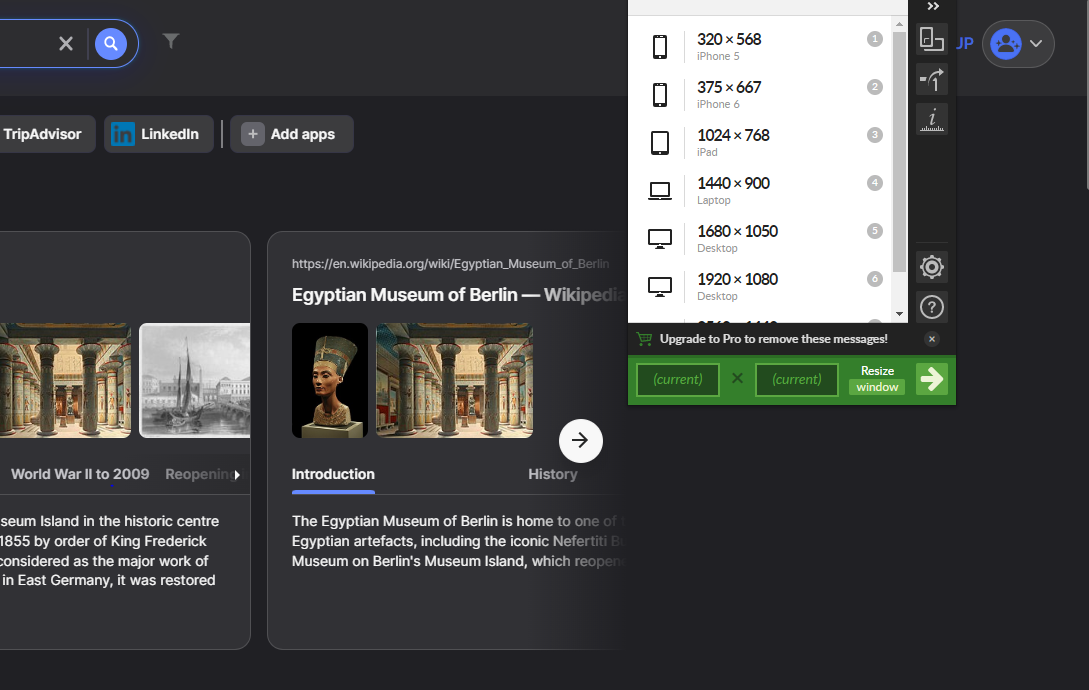This screenshot has height=690, width=1089.
Task: Click the iPad tablet icon
Action: [660, 142]
